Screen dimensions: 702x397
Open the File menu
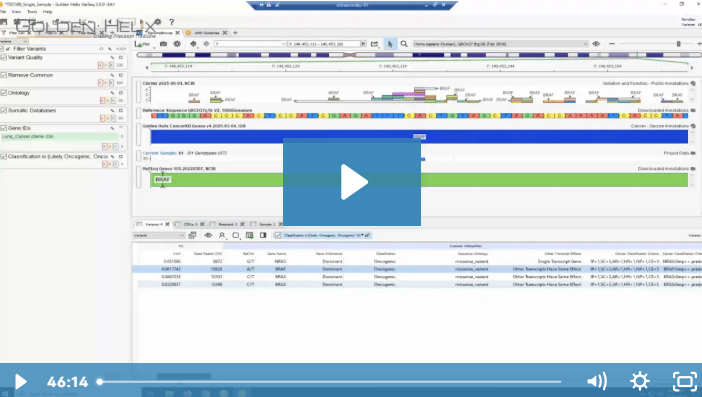[3, 12]
